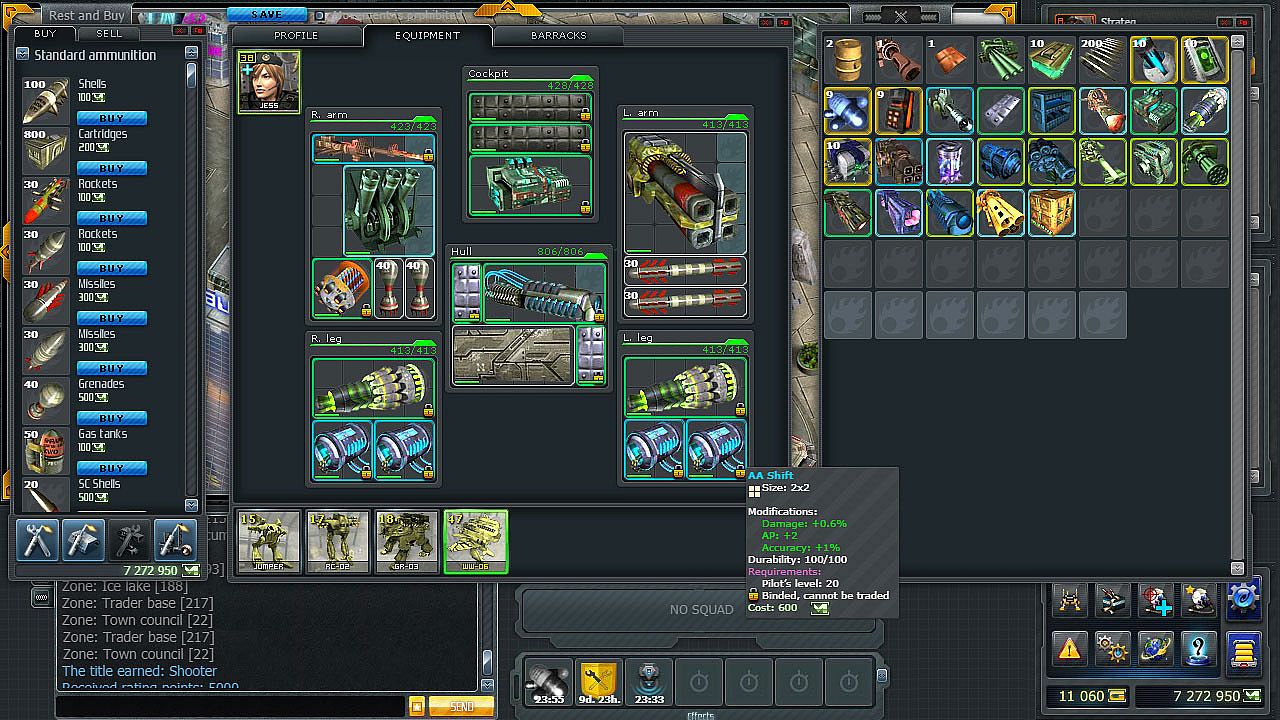Image resolution: width=1280 pixels, height=720 pixels.
Task: Open the EQUIPMENT tab
Action: click(x=427, y=36)
